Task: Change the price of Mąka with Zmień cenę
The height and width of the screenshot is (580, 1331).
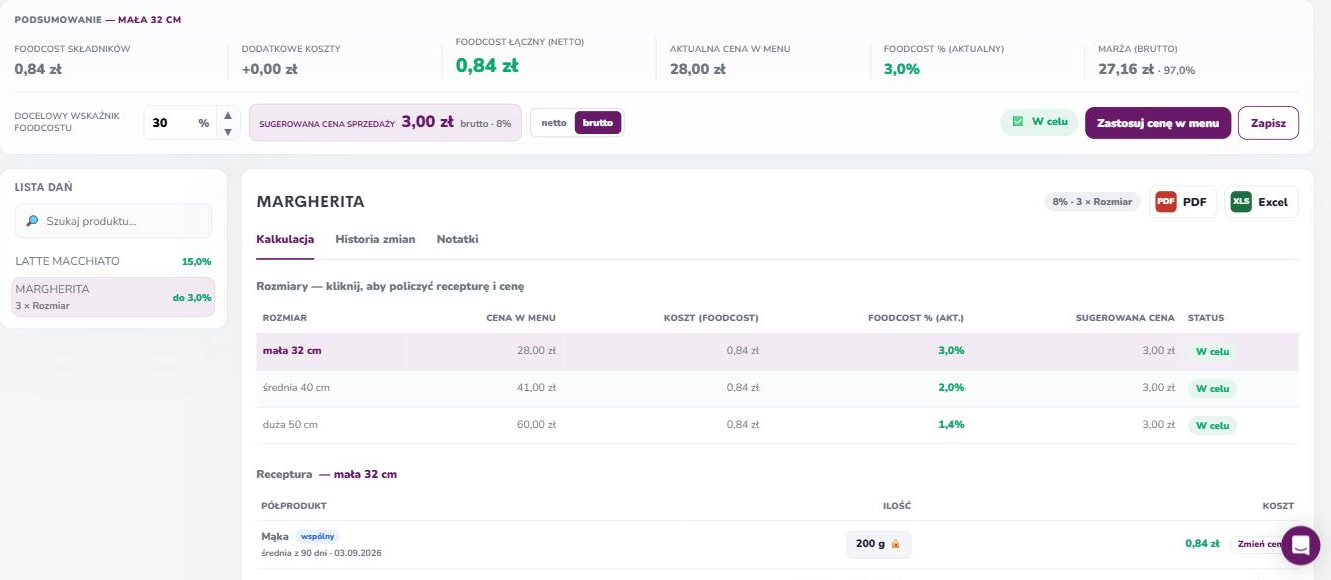Action: pyautogui.click(x=1264, y=544)
